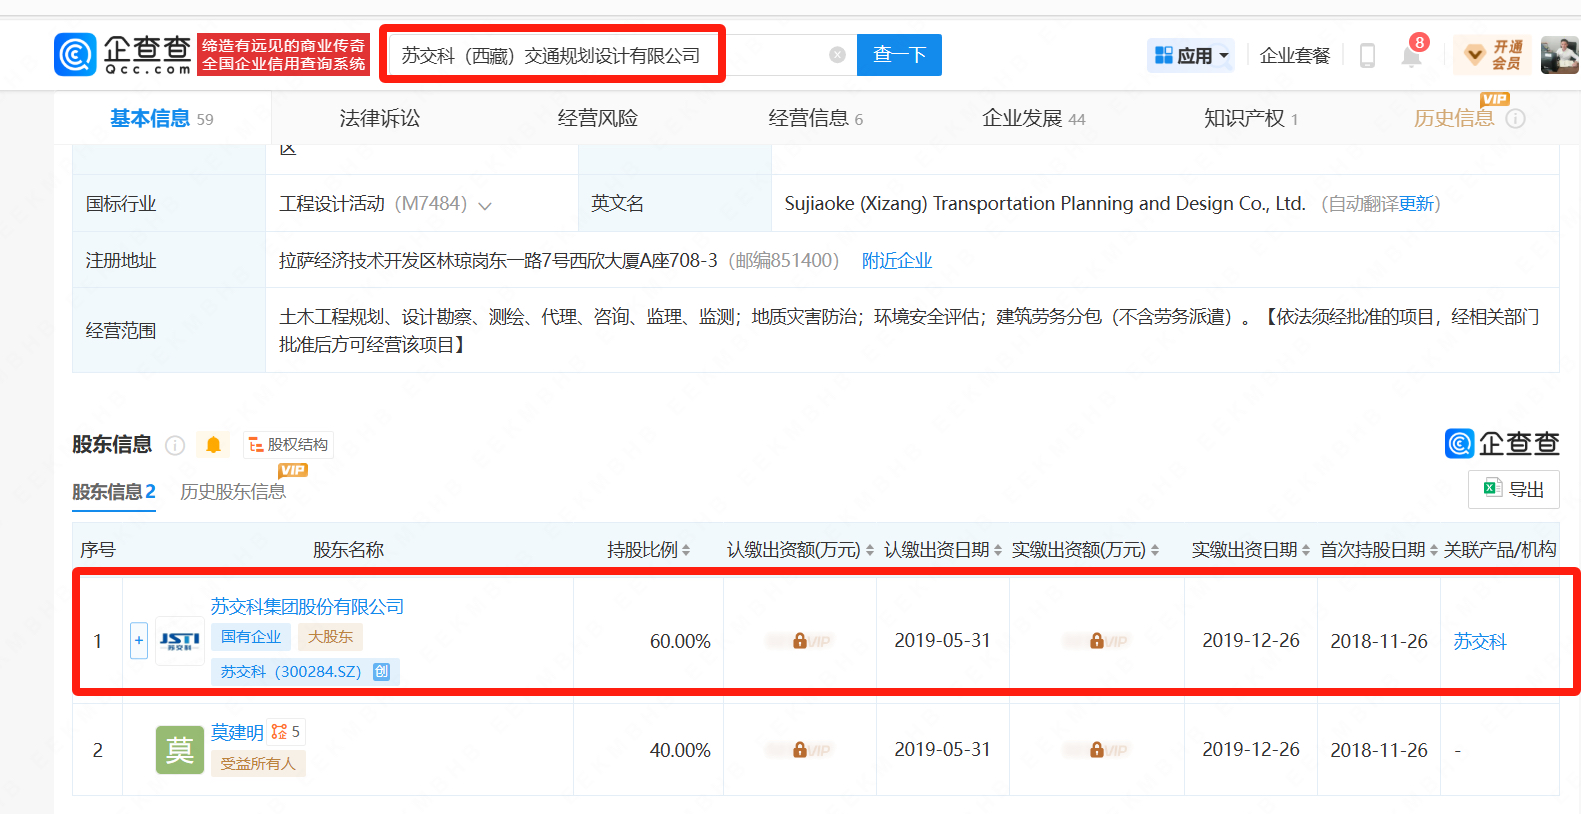This screenshot has width=1581, height=814.
Task: Open the 苏交科集团股份有限公司 link
Action: tap(307, 607)
